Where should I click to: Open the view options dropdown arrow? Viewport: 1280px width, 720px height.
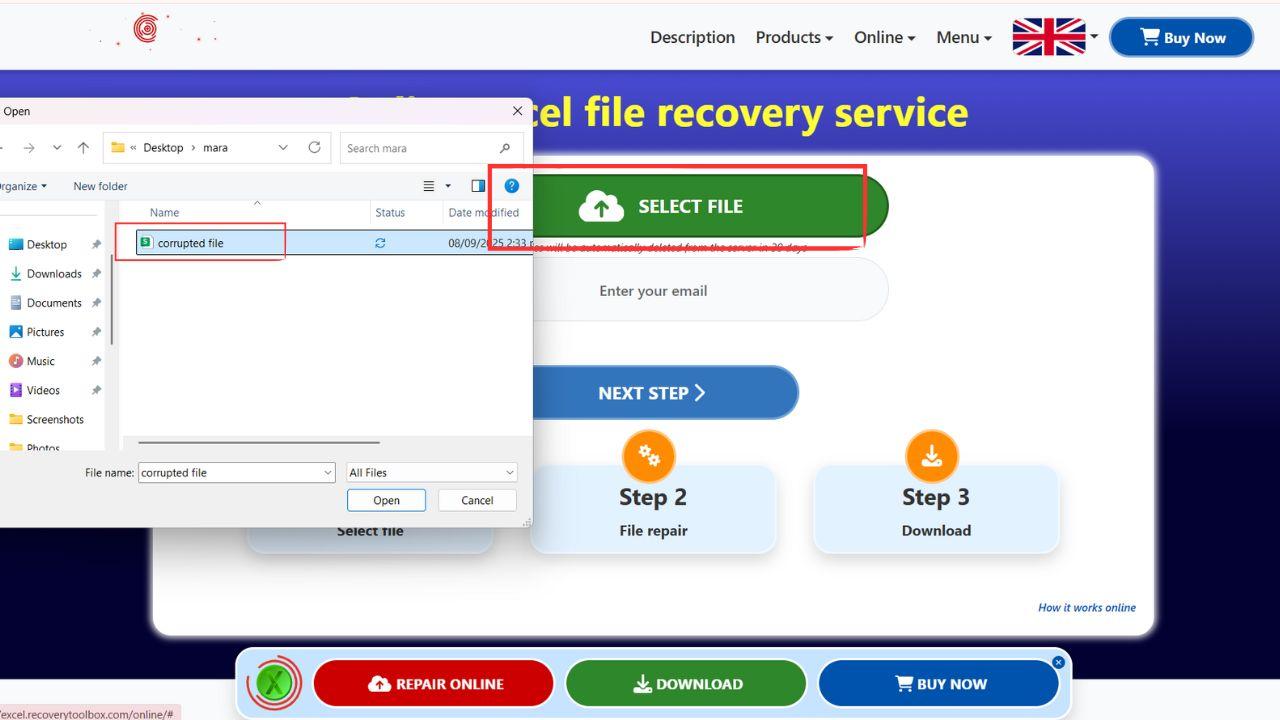(x=448, y=186)
